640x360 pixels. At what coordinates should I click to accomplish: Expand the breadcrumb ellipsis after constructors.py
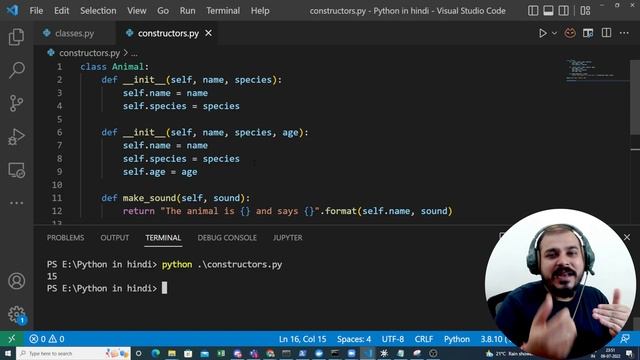click(x=134, y=53)
